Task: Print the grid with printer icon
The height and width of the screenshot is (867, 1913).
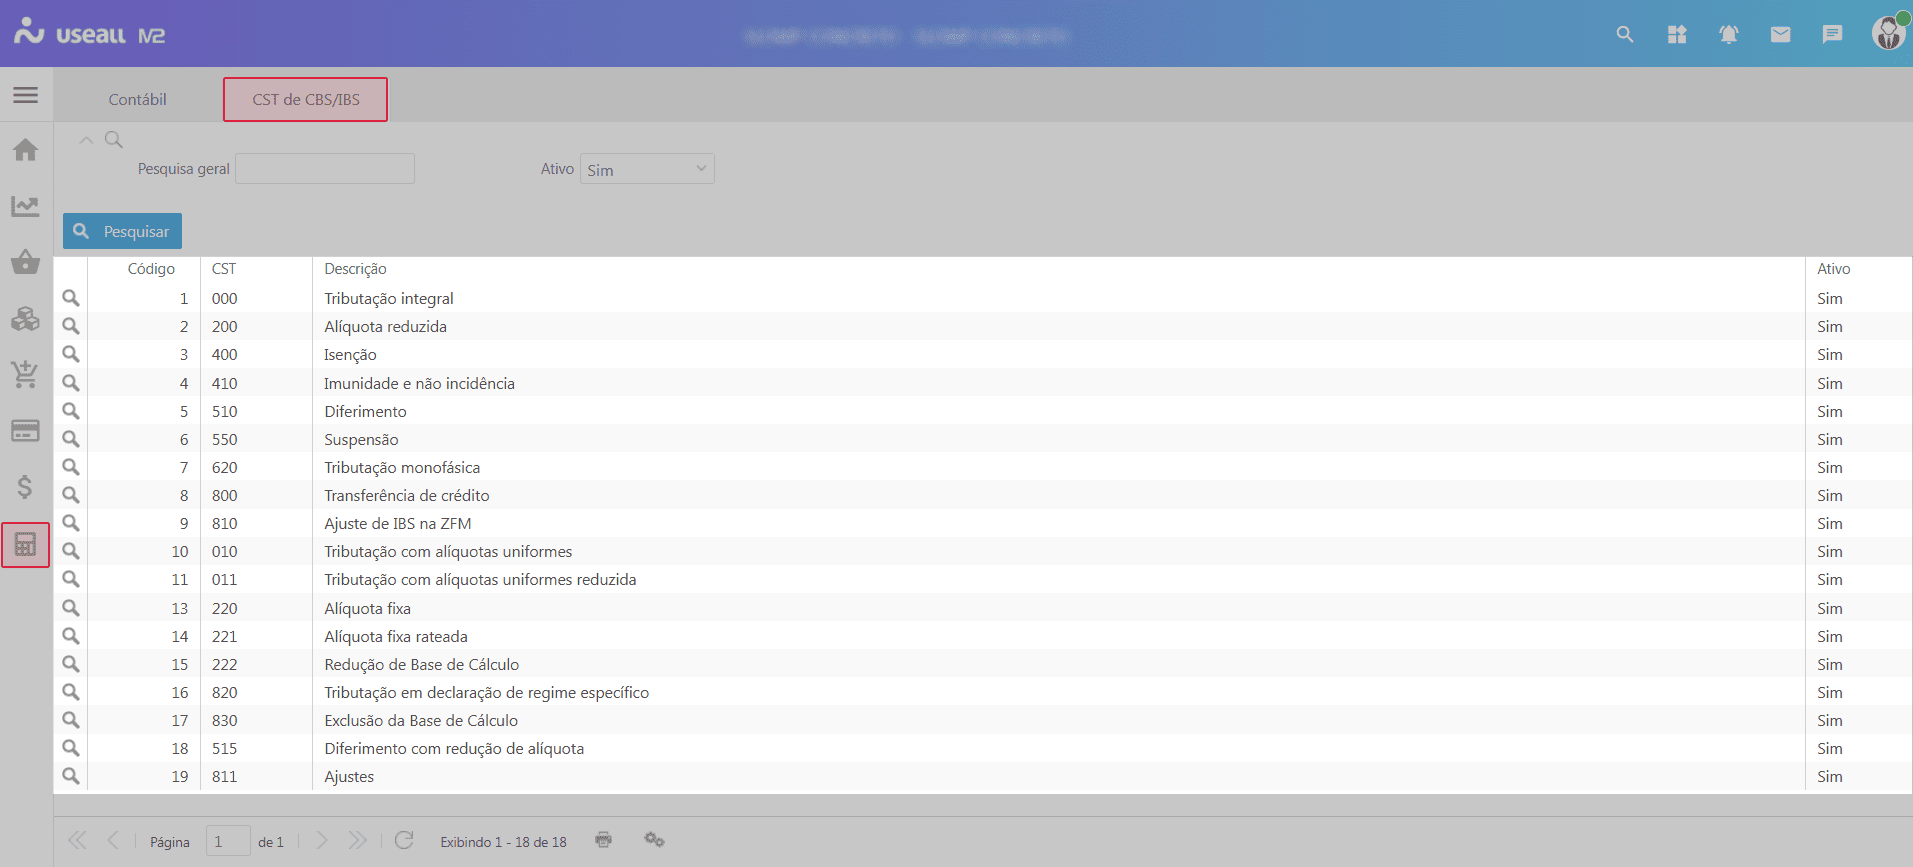Action: pyautogui.click(x=603, y=840)
